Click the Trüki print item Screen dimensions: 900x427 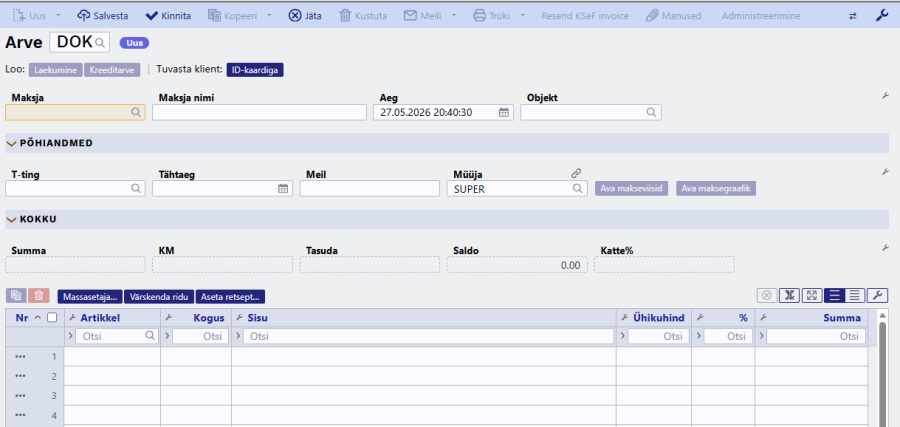pyautogui.click(x=491, y=15)
